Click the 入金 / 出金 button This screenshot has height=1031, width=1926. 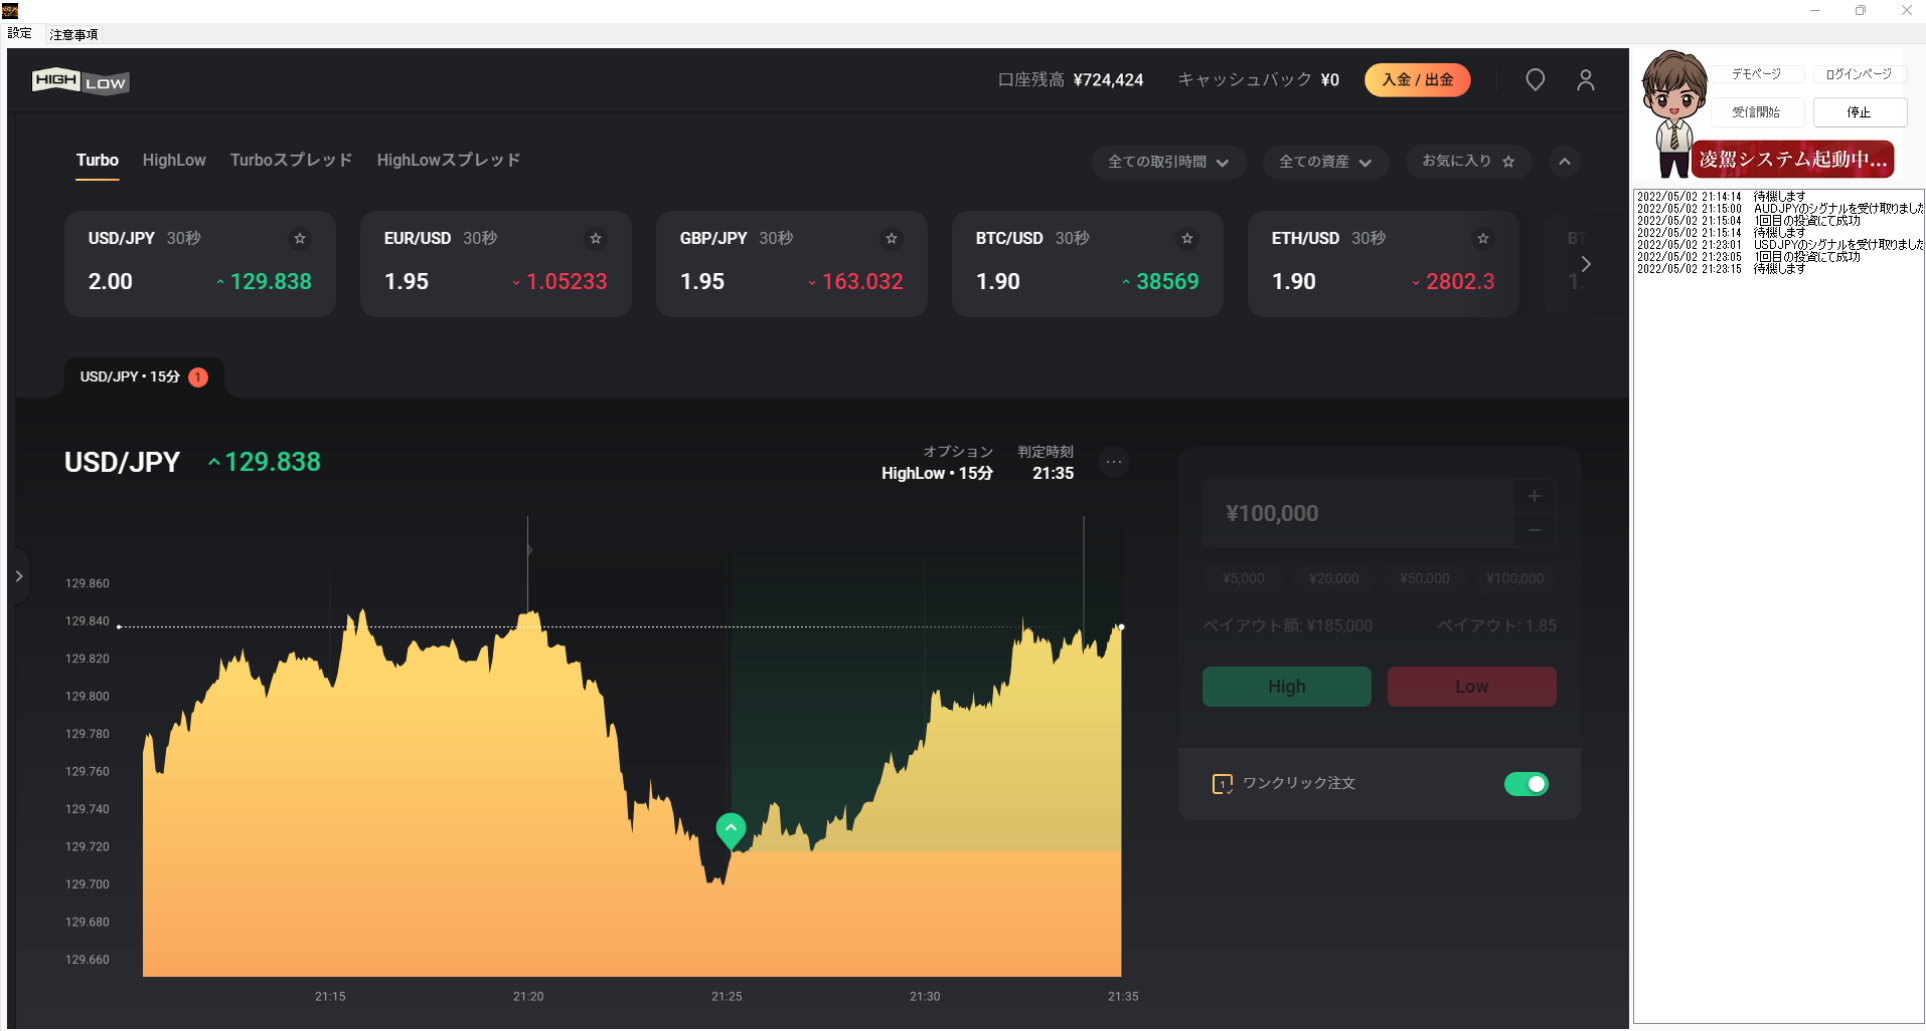(x=1417, y=80)
